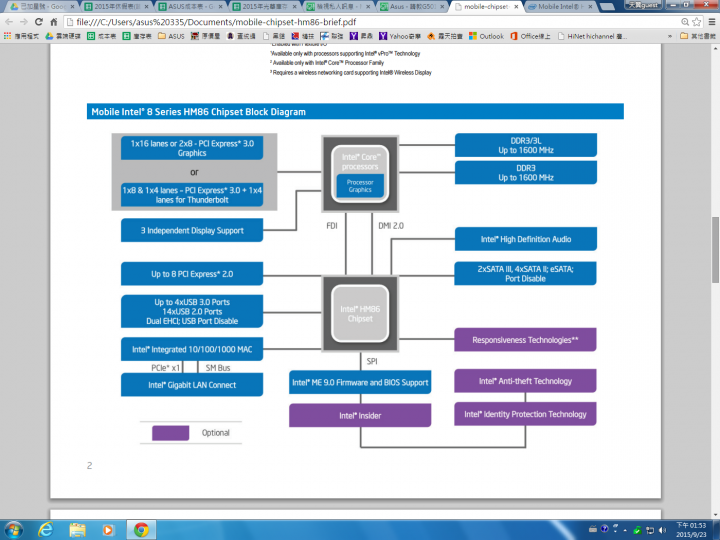
Task: Launch Internet Explorer from taskbar
Action: tap(45, 530)
